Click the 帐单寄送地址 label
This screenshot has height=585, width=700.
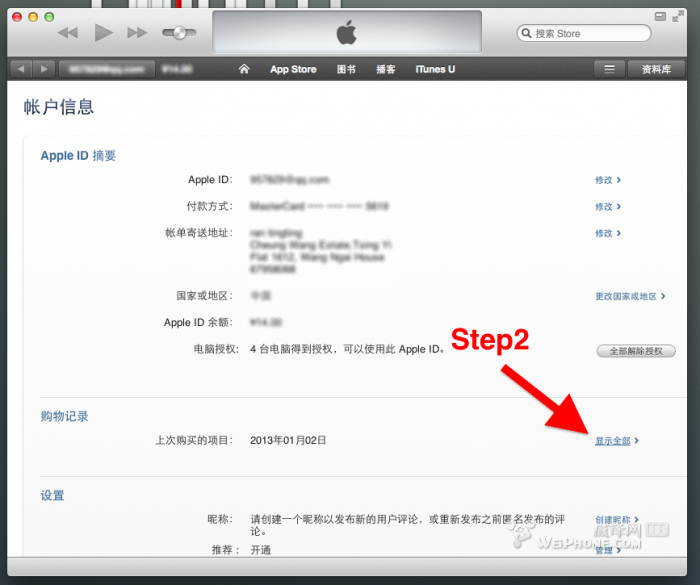[199, 233]
